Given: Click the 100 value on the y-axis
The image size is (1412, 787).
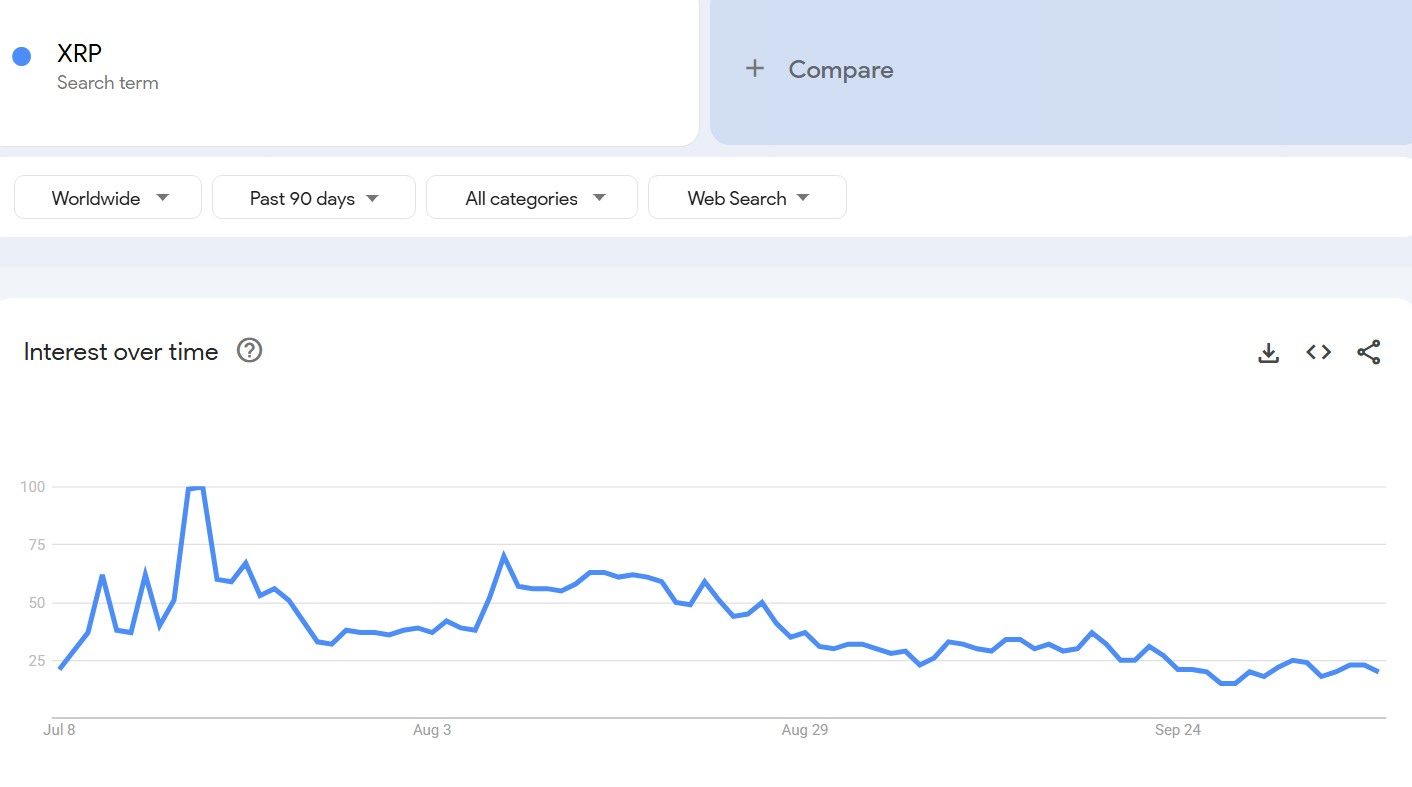Looking at the screenshot, I should point(30,487).
